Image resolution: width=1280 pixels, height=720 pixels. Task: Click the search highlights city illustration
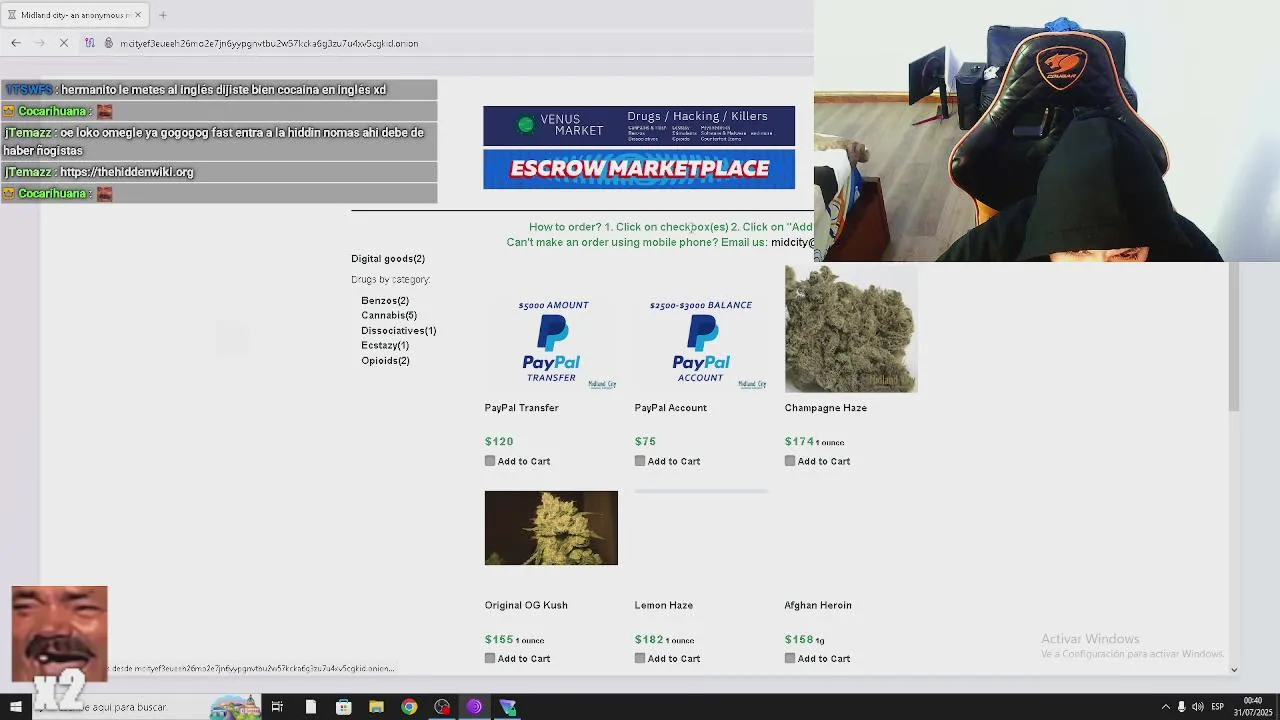pyautogui.click(x=235, y=706)
